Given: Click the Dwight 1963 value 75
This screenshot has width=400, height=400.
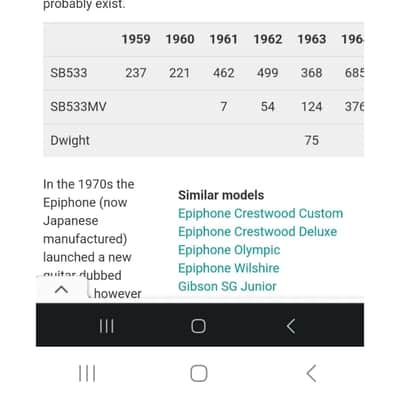Looking at the screenshot, I should 312,140.
